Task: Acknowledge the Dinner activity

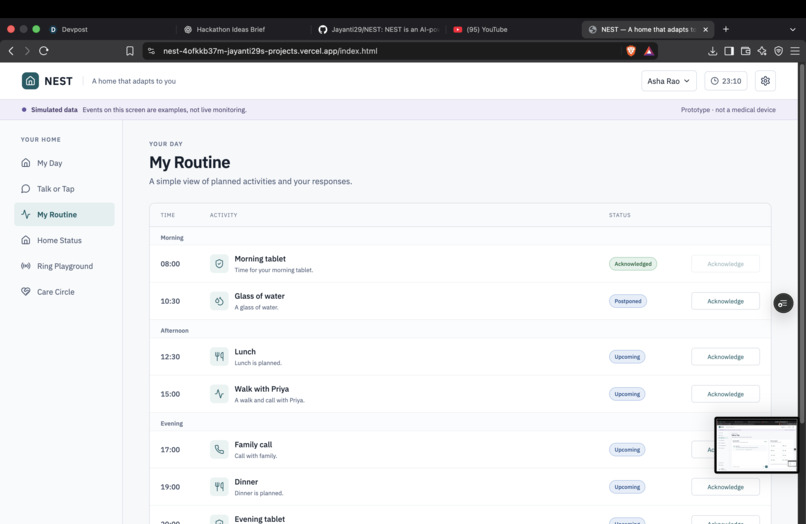Action: click(725, 486)
